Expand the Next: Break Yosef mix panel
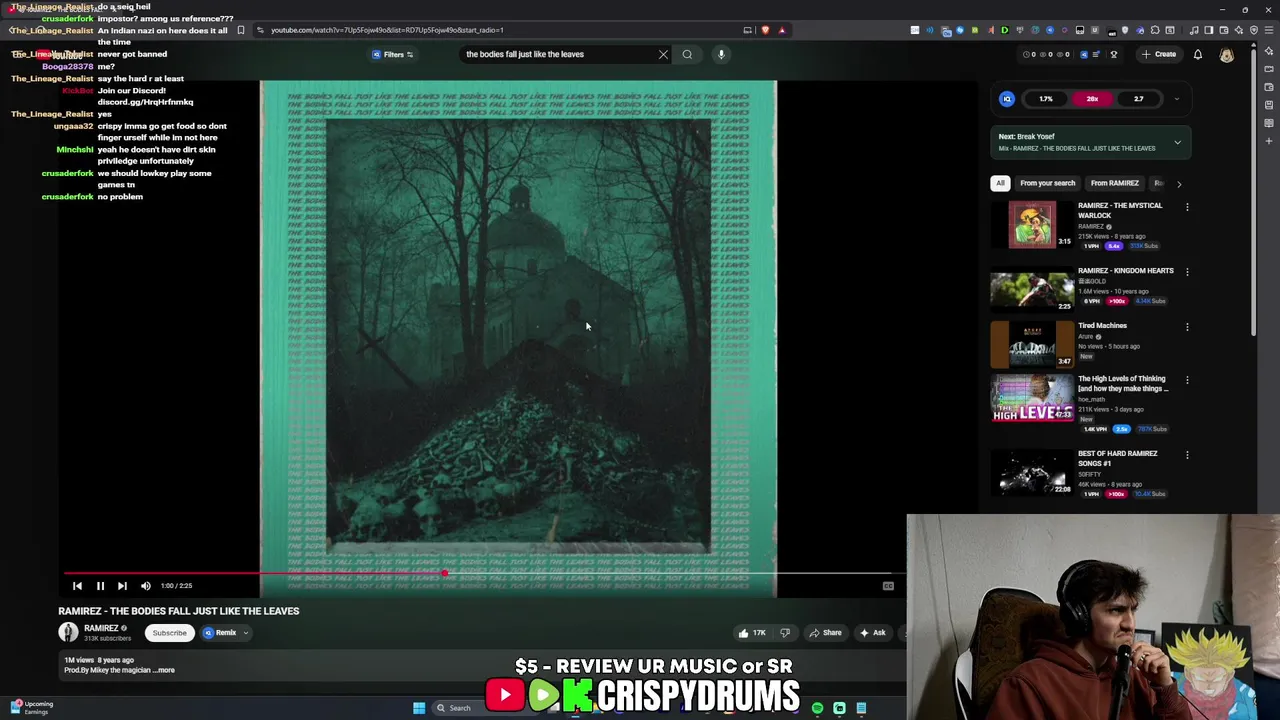This screenshot has height=720, width=1280. [1177, 142]
